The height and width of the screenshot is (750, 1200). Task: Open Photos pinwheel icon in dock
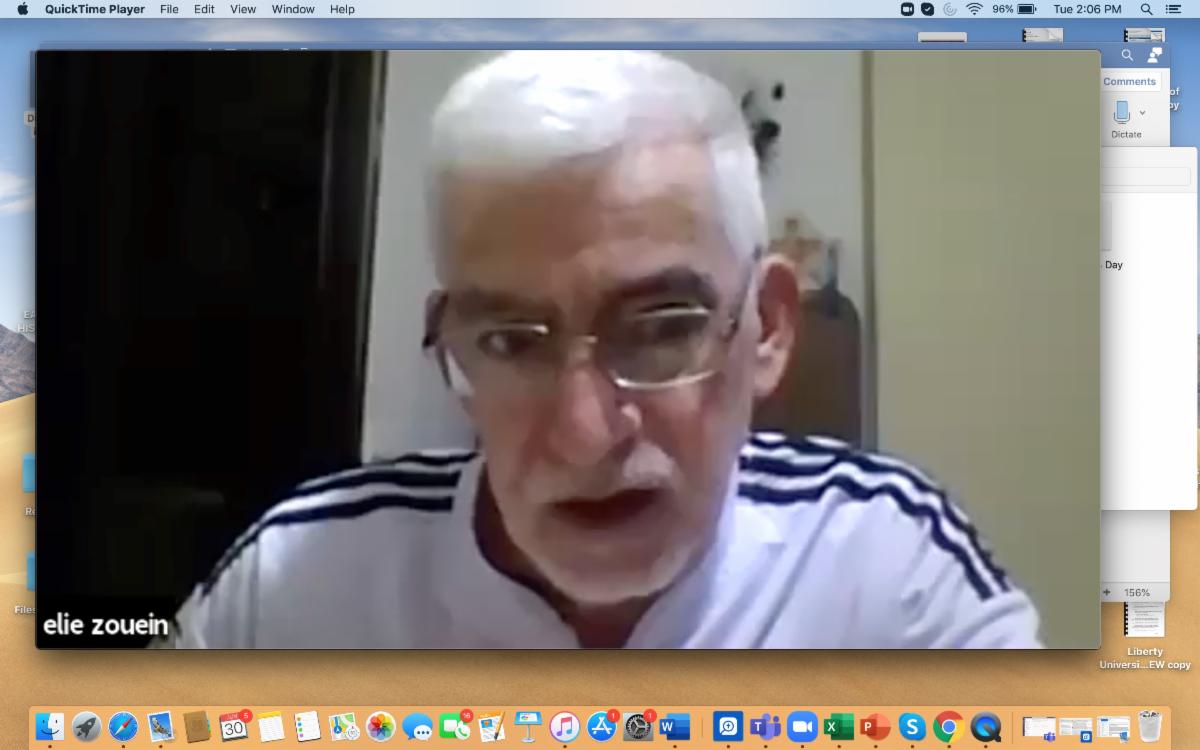pos(381,727)
